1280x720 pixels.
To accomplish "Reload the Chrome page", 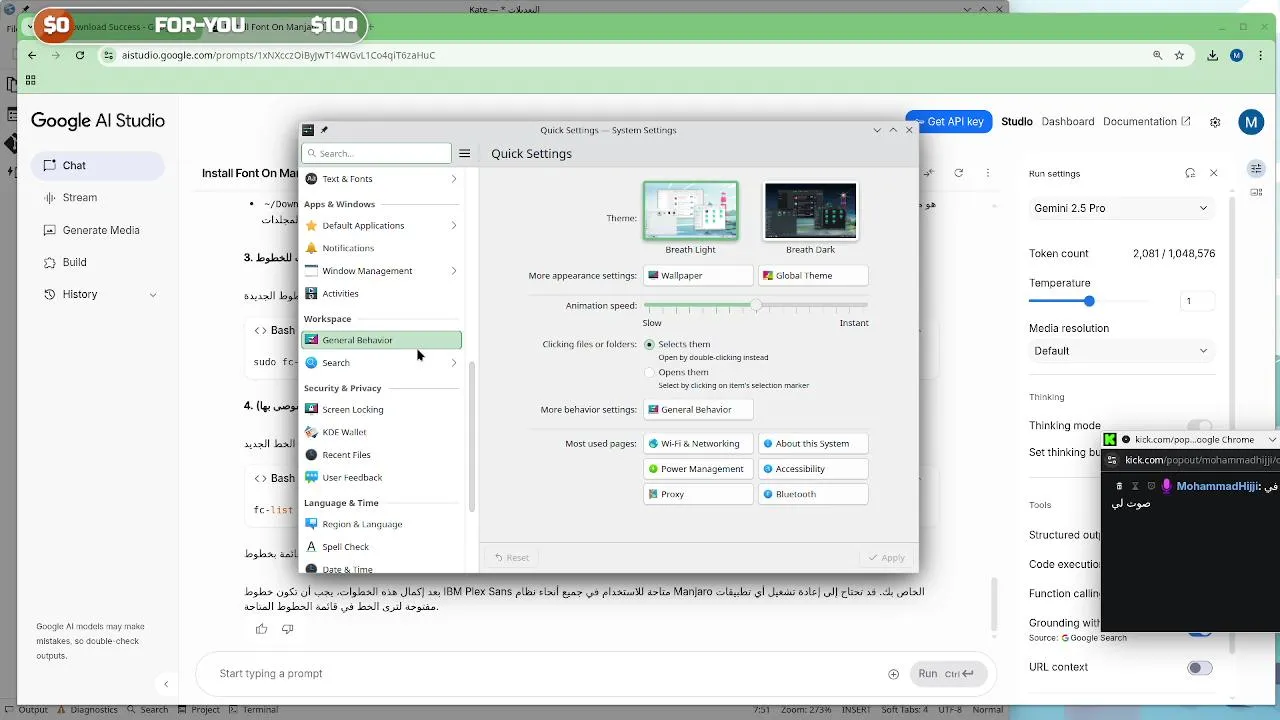I will tap(80, 55).
